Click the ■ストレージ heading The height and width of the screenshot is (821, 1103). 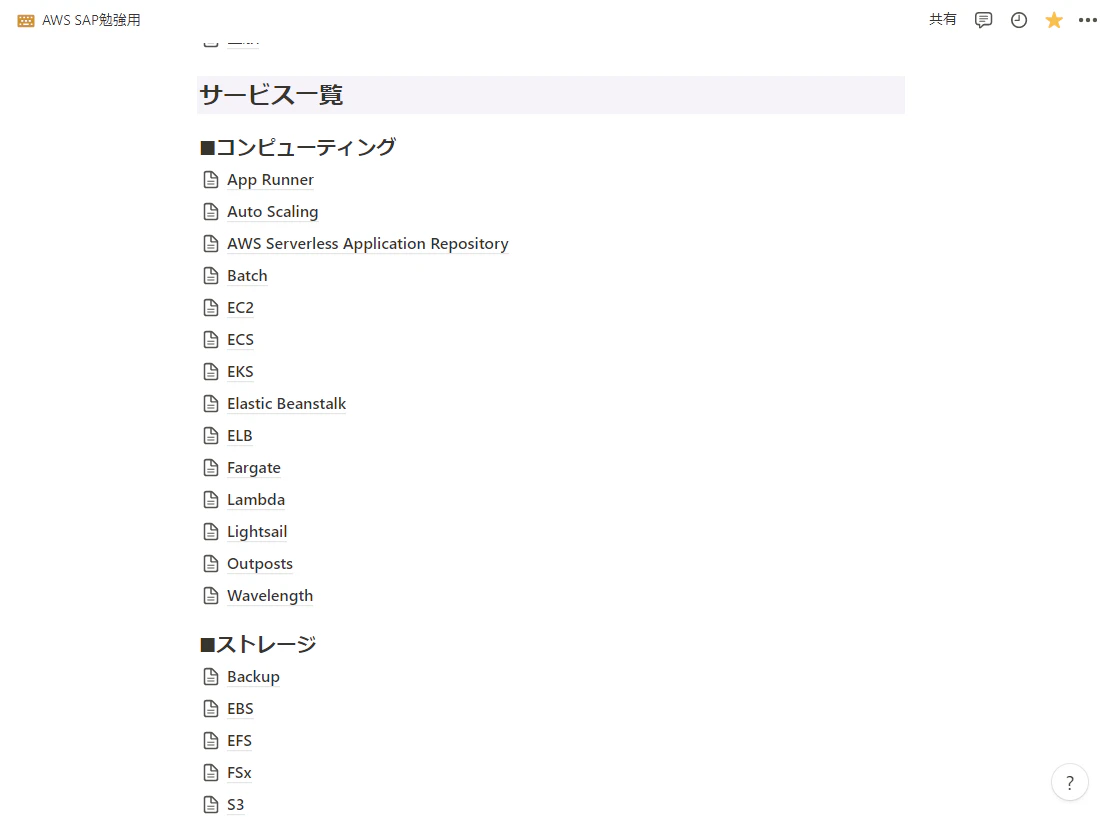tap(258, 644)
